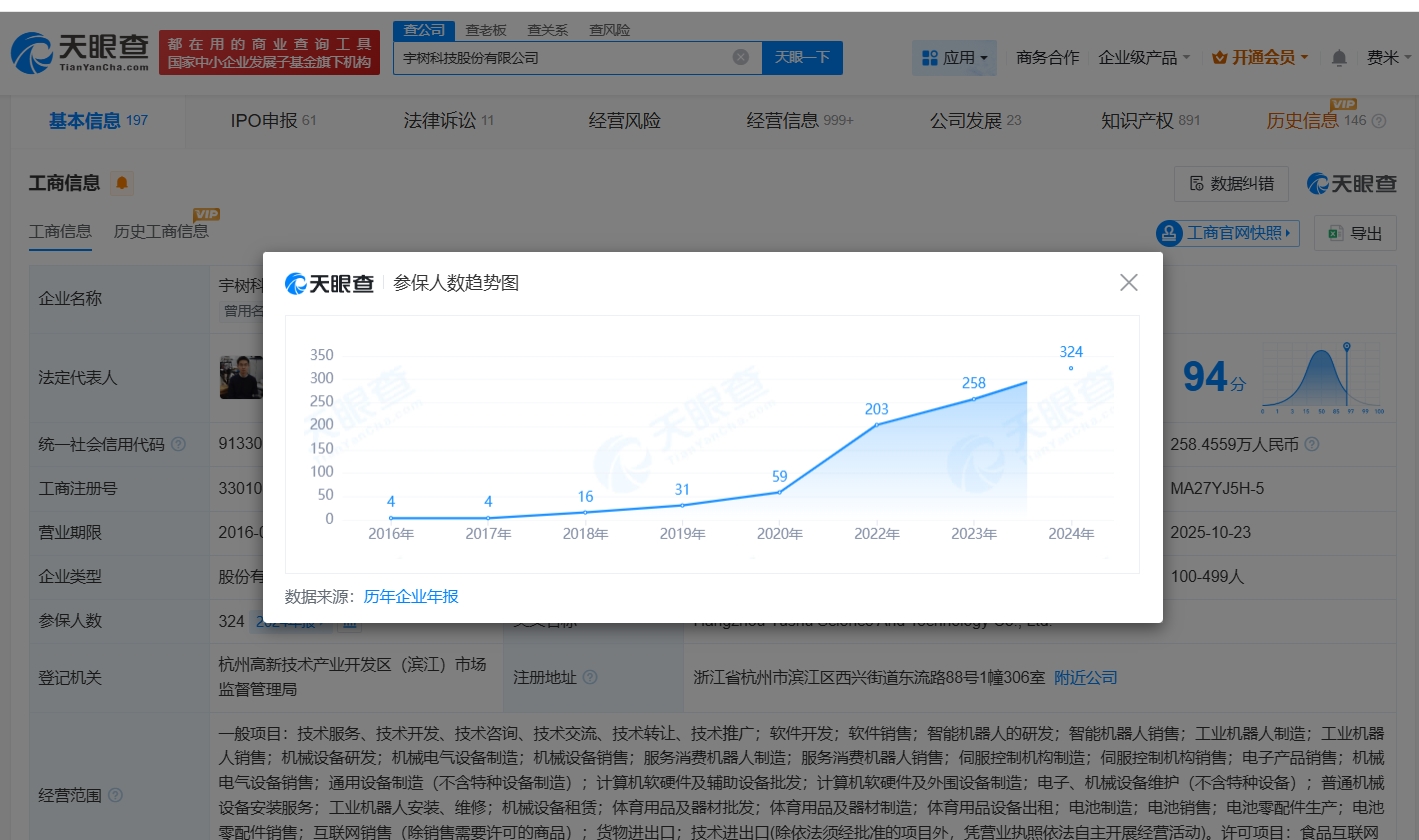The width and height of the screenshot is (1419, 840).
Task: Switch to 查公司 search tab
Action: pos(424,30)
